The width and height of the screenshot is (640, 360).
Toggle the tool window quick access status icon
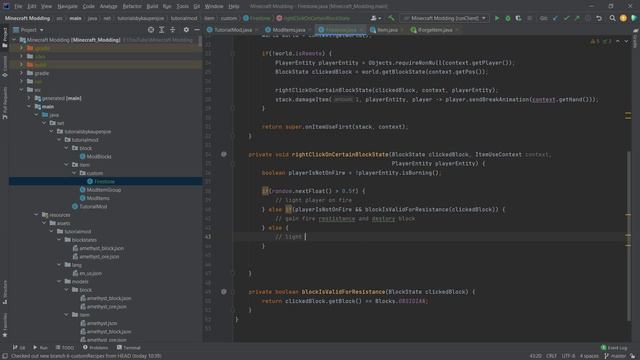4,356
